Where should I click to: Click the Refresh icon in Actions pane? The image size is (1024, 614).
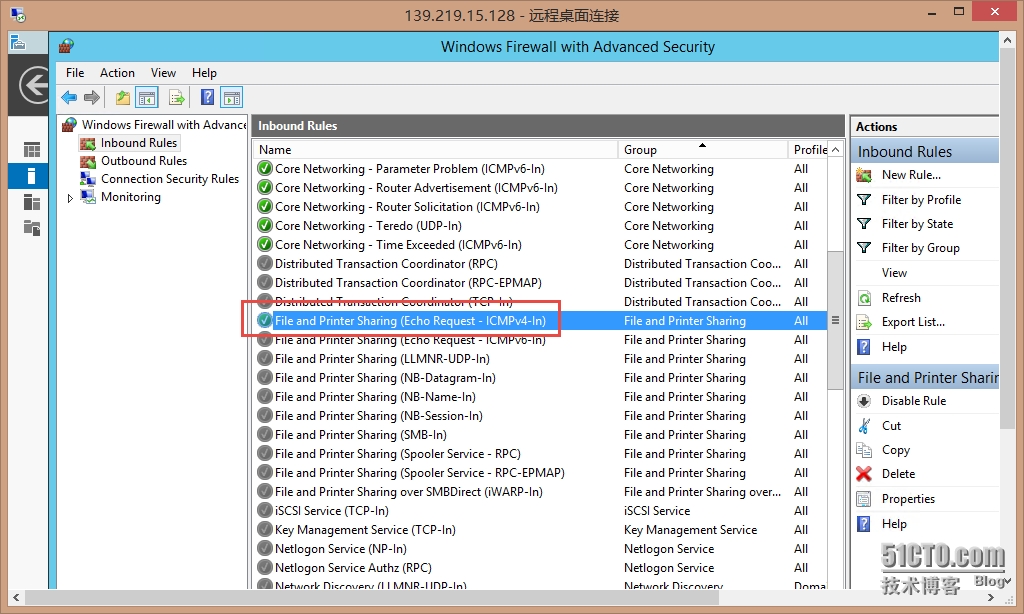(x=864, y=298)
